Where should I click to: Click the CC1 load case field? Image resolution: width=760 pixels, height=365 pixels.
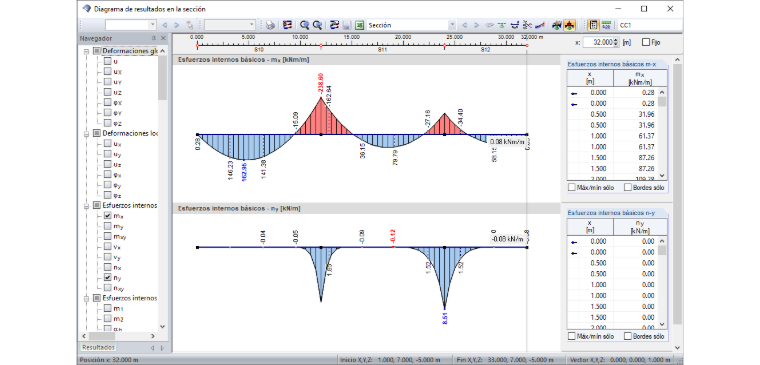coord(649,25)
